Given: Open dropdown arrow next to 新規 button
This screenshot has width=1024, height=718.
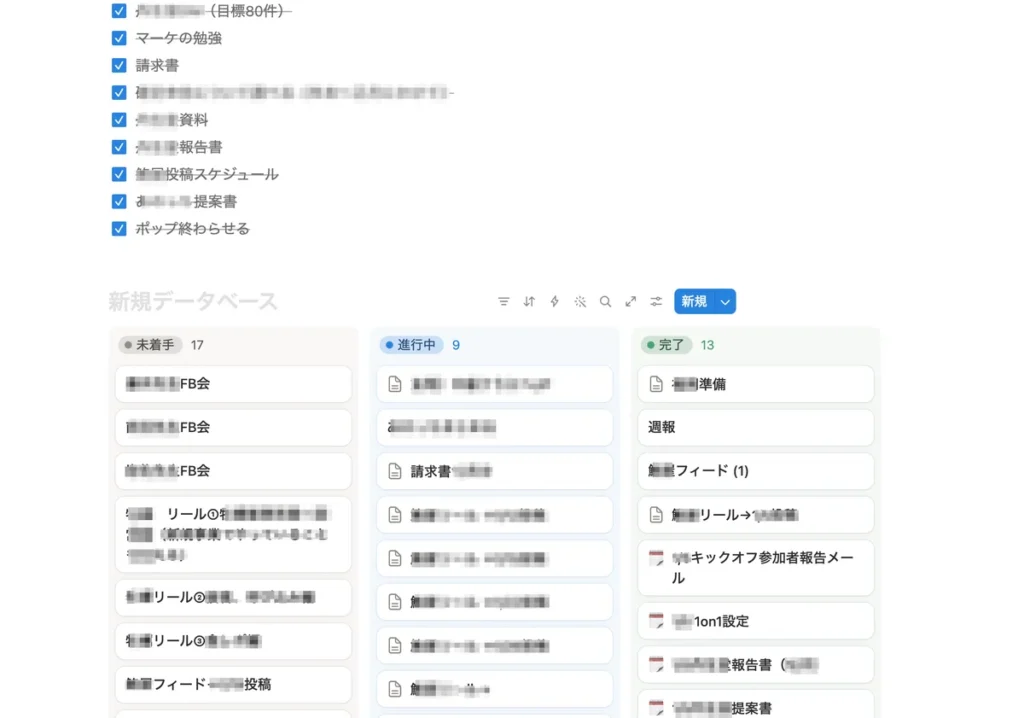Looking at the screenshot, I should coord(725,301).
